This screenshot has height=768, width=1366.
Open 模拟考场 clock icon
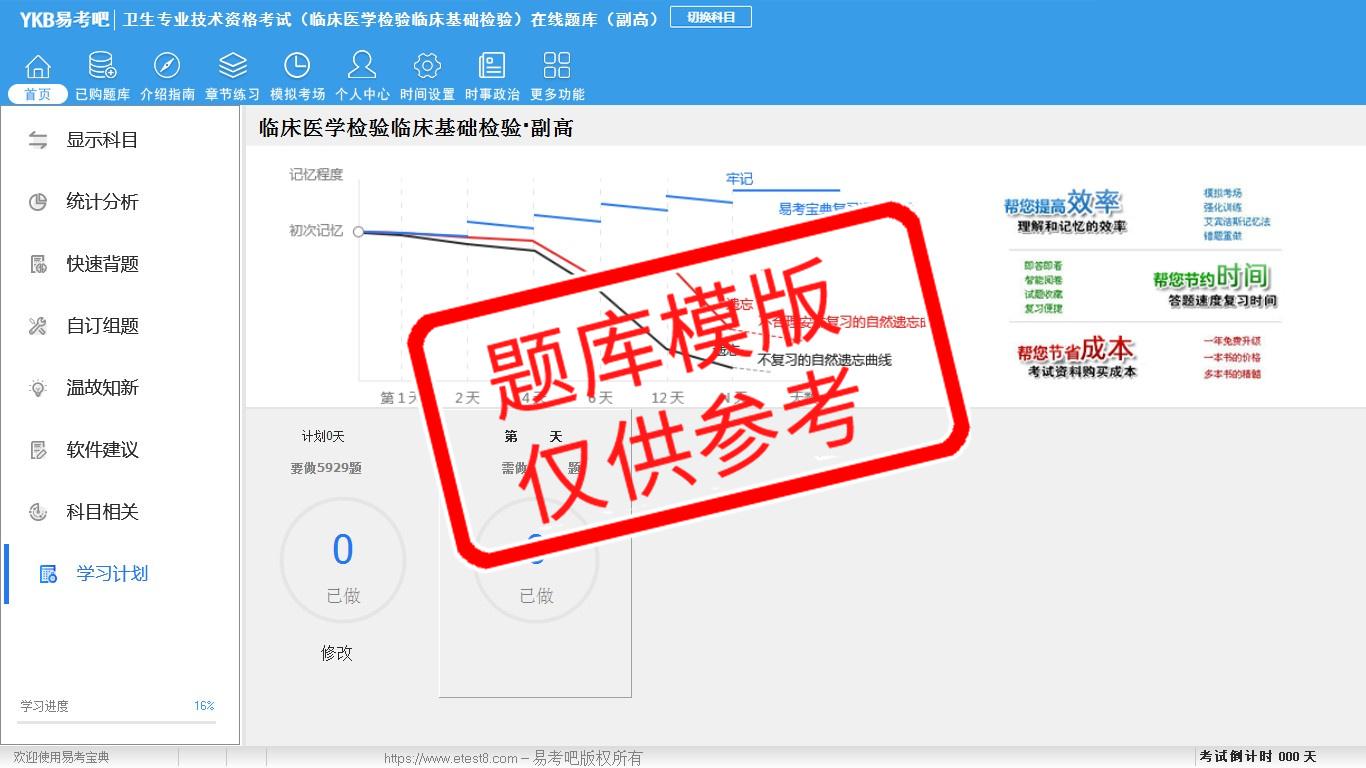[297, 67]
